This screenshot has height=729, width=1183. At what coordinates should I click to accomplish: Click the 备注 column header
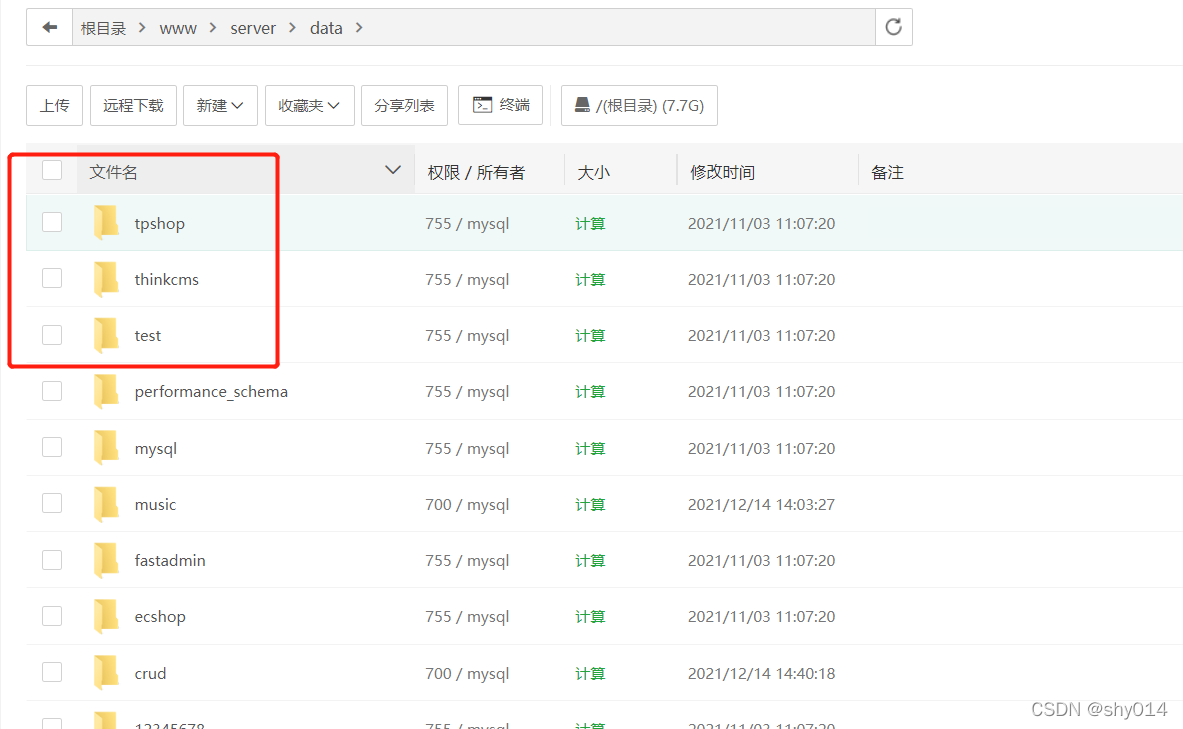pos(887,172)
